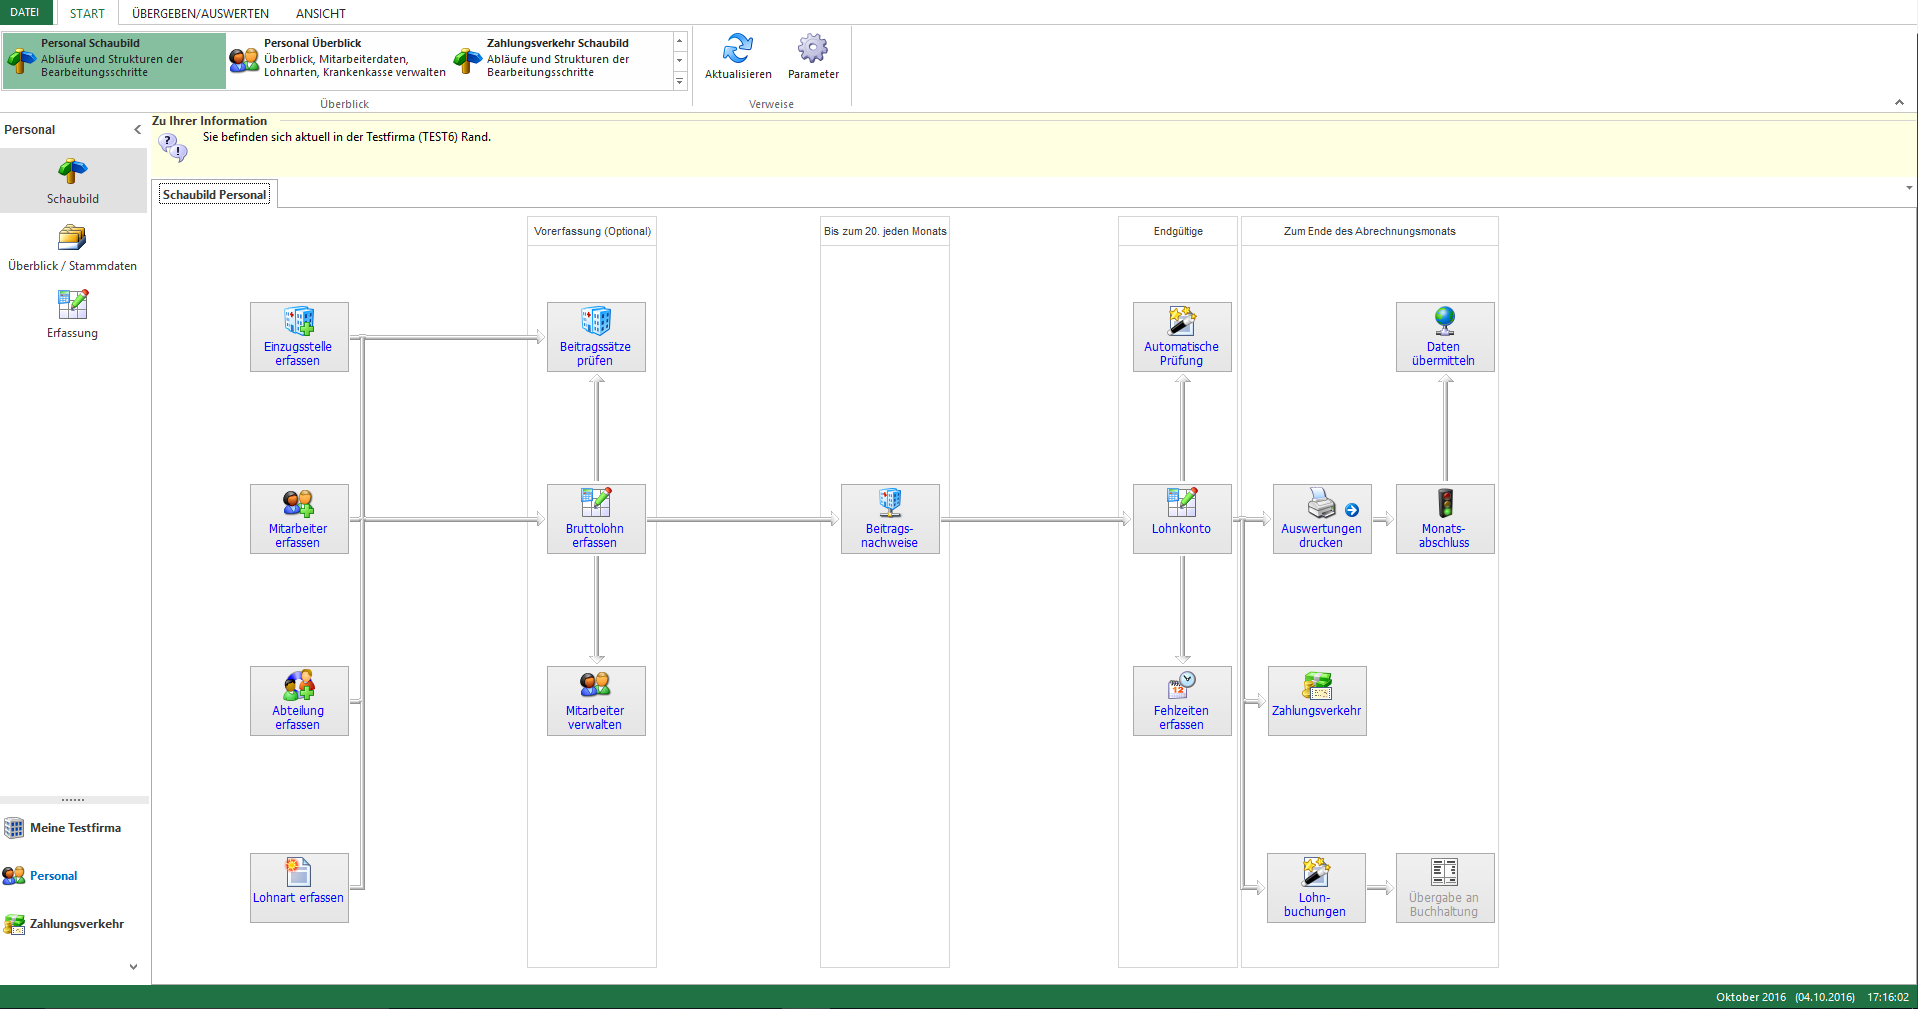Screen dimensions: 1918x1009
Task: Click the Fehlzeiten erfassen icon
Action: click(x=1181, y=685)
